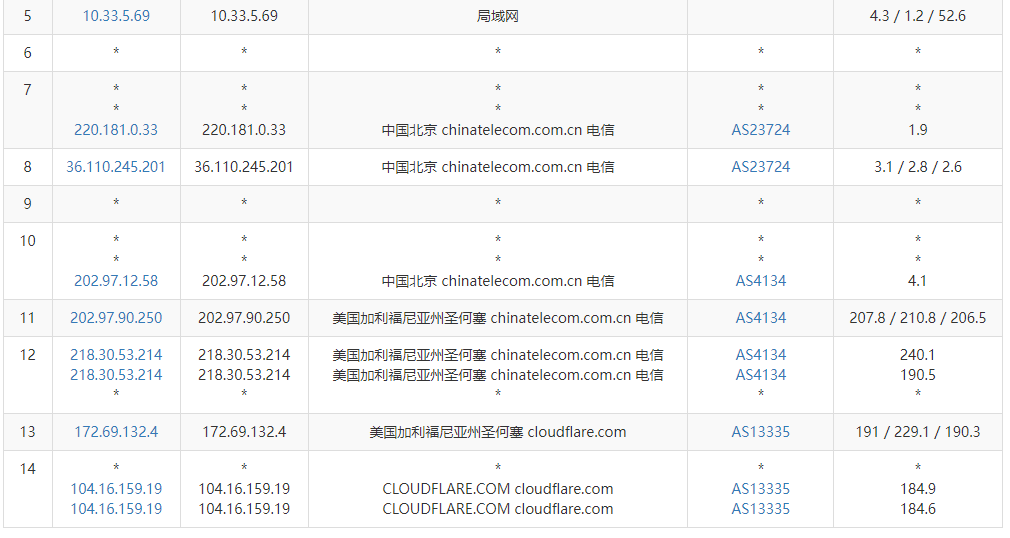Screen dimensions: 1010x538
Task: Select the 局域网 location cell in hop 5
Action: [x=498, y=16]
